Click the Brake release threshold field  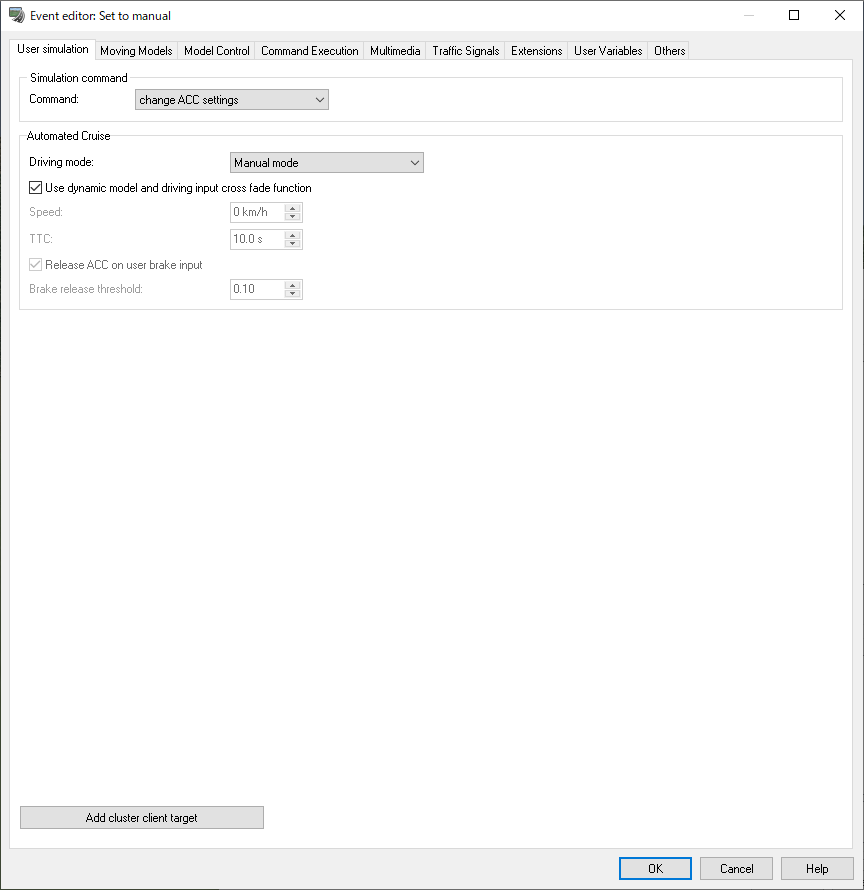[257, 289]
